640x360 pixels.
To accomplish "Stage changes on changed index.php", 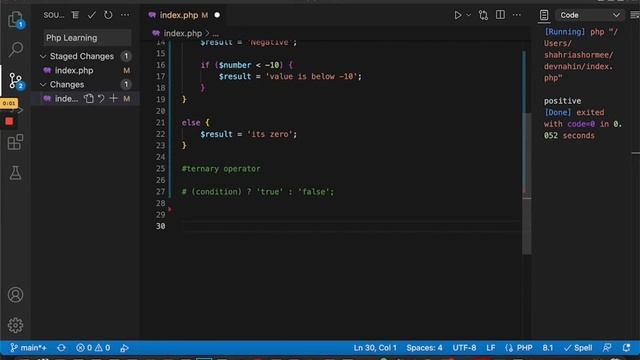I will pyautogui.click(x=113, y=98).
